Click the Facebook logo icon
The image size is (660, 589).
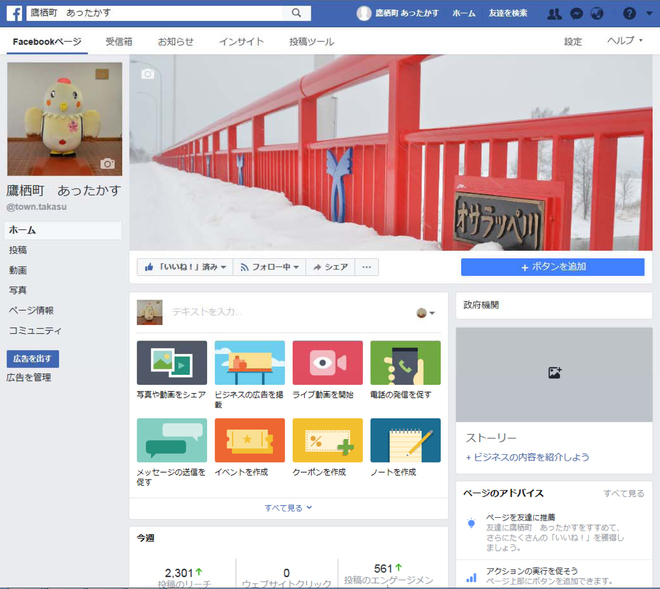pos(14,13)
